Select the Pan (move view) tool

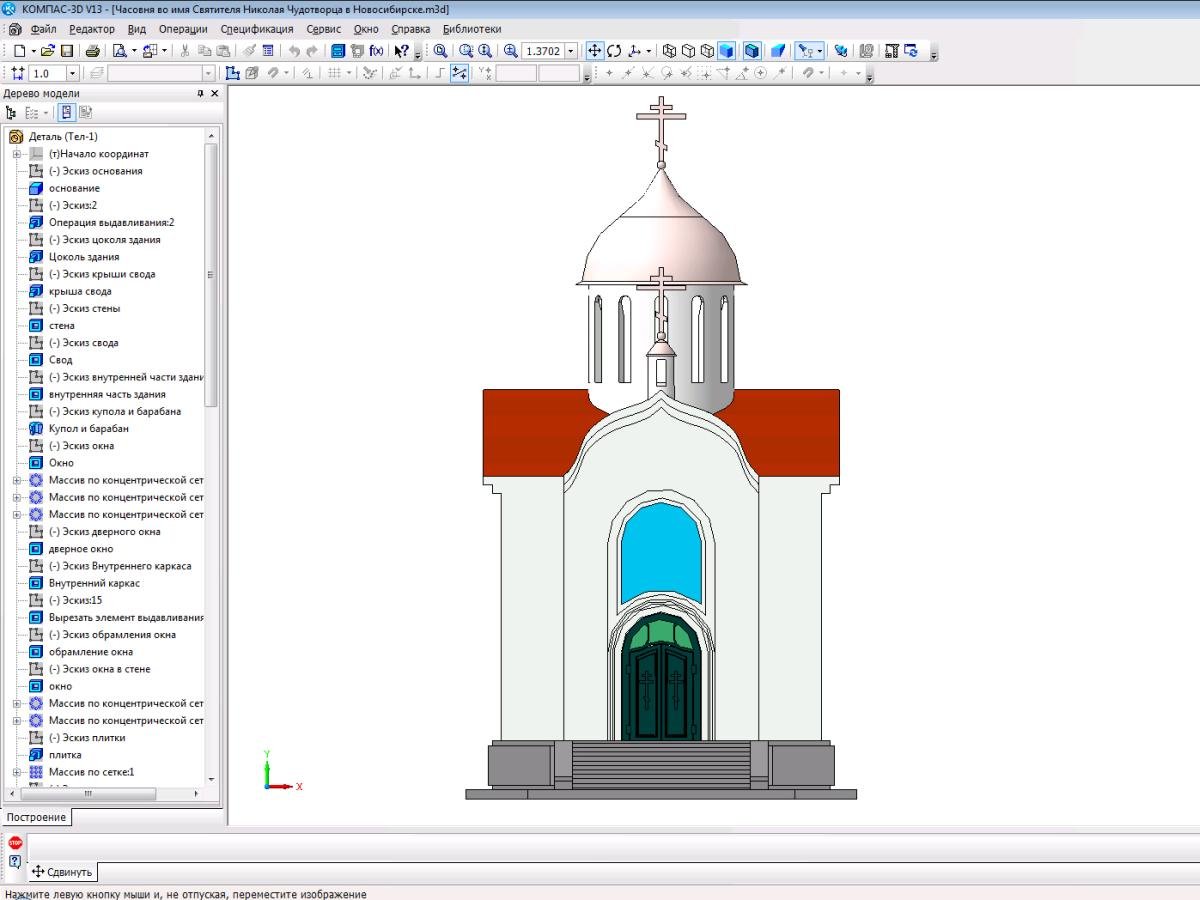point(594,51)
